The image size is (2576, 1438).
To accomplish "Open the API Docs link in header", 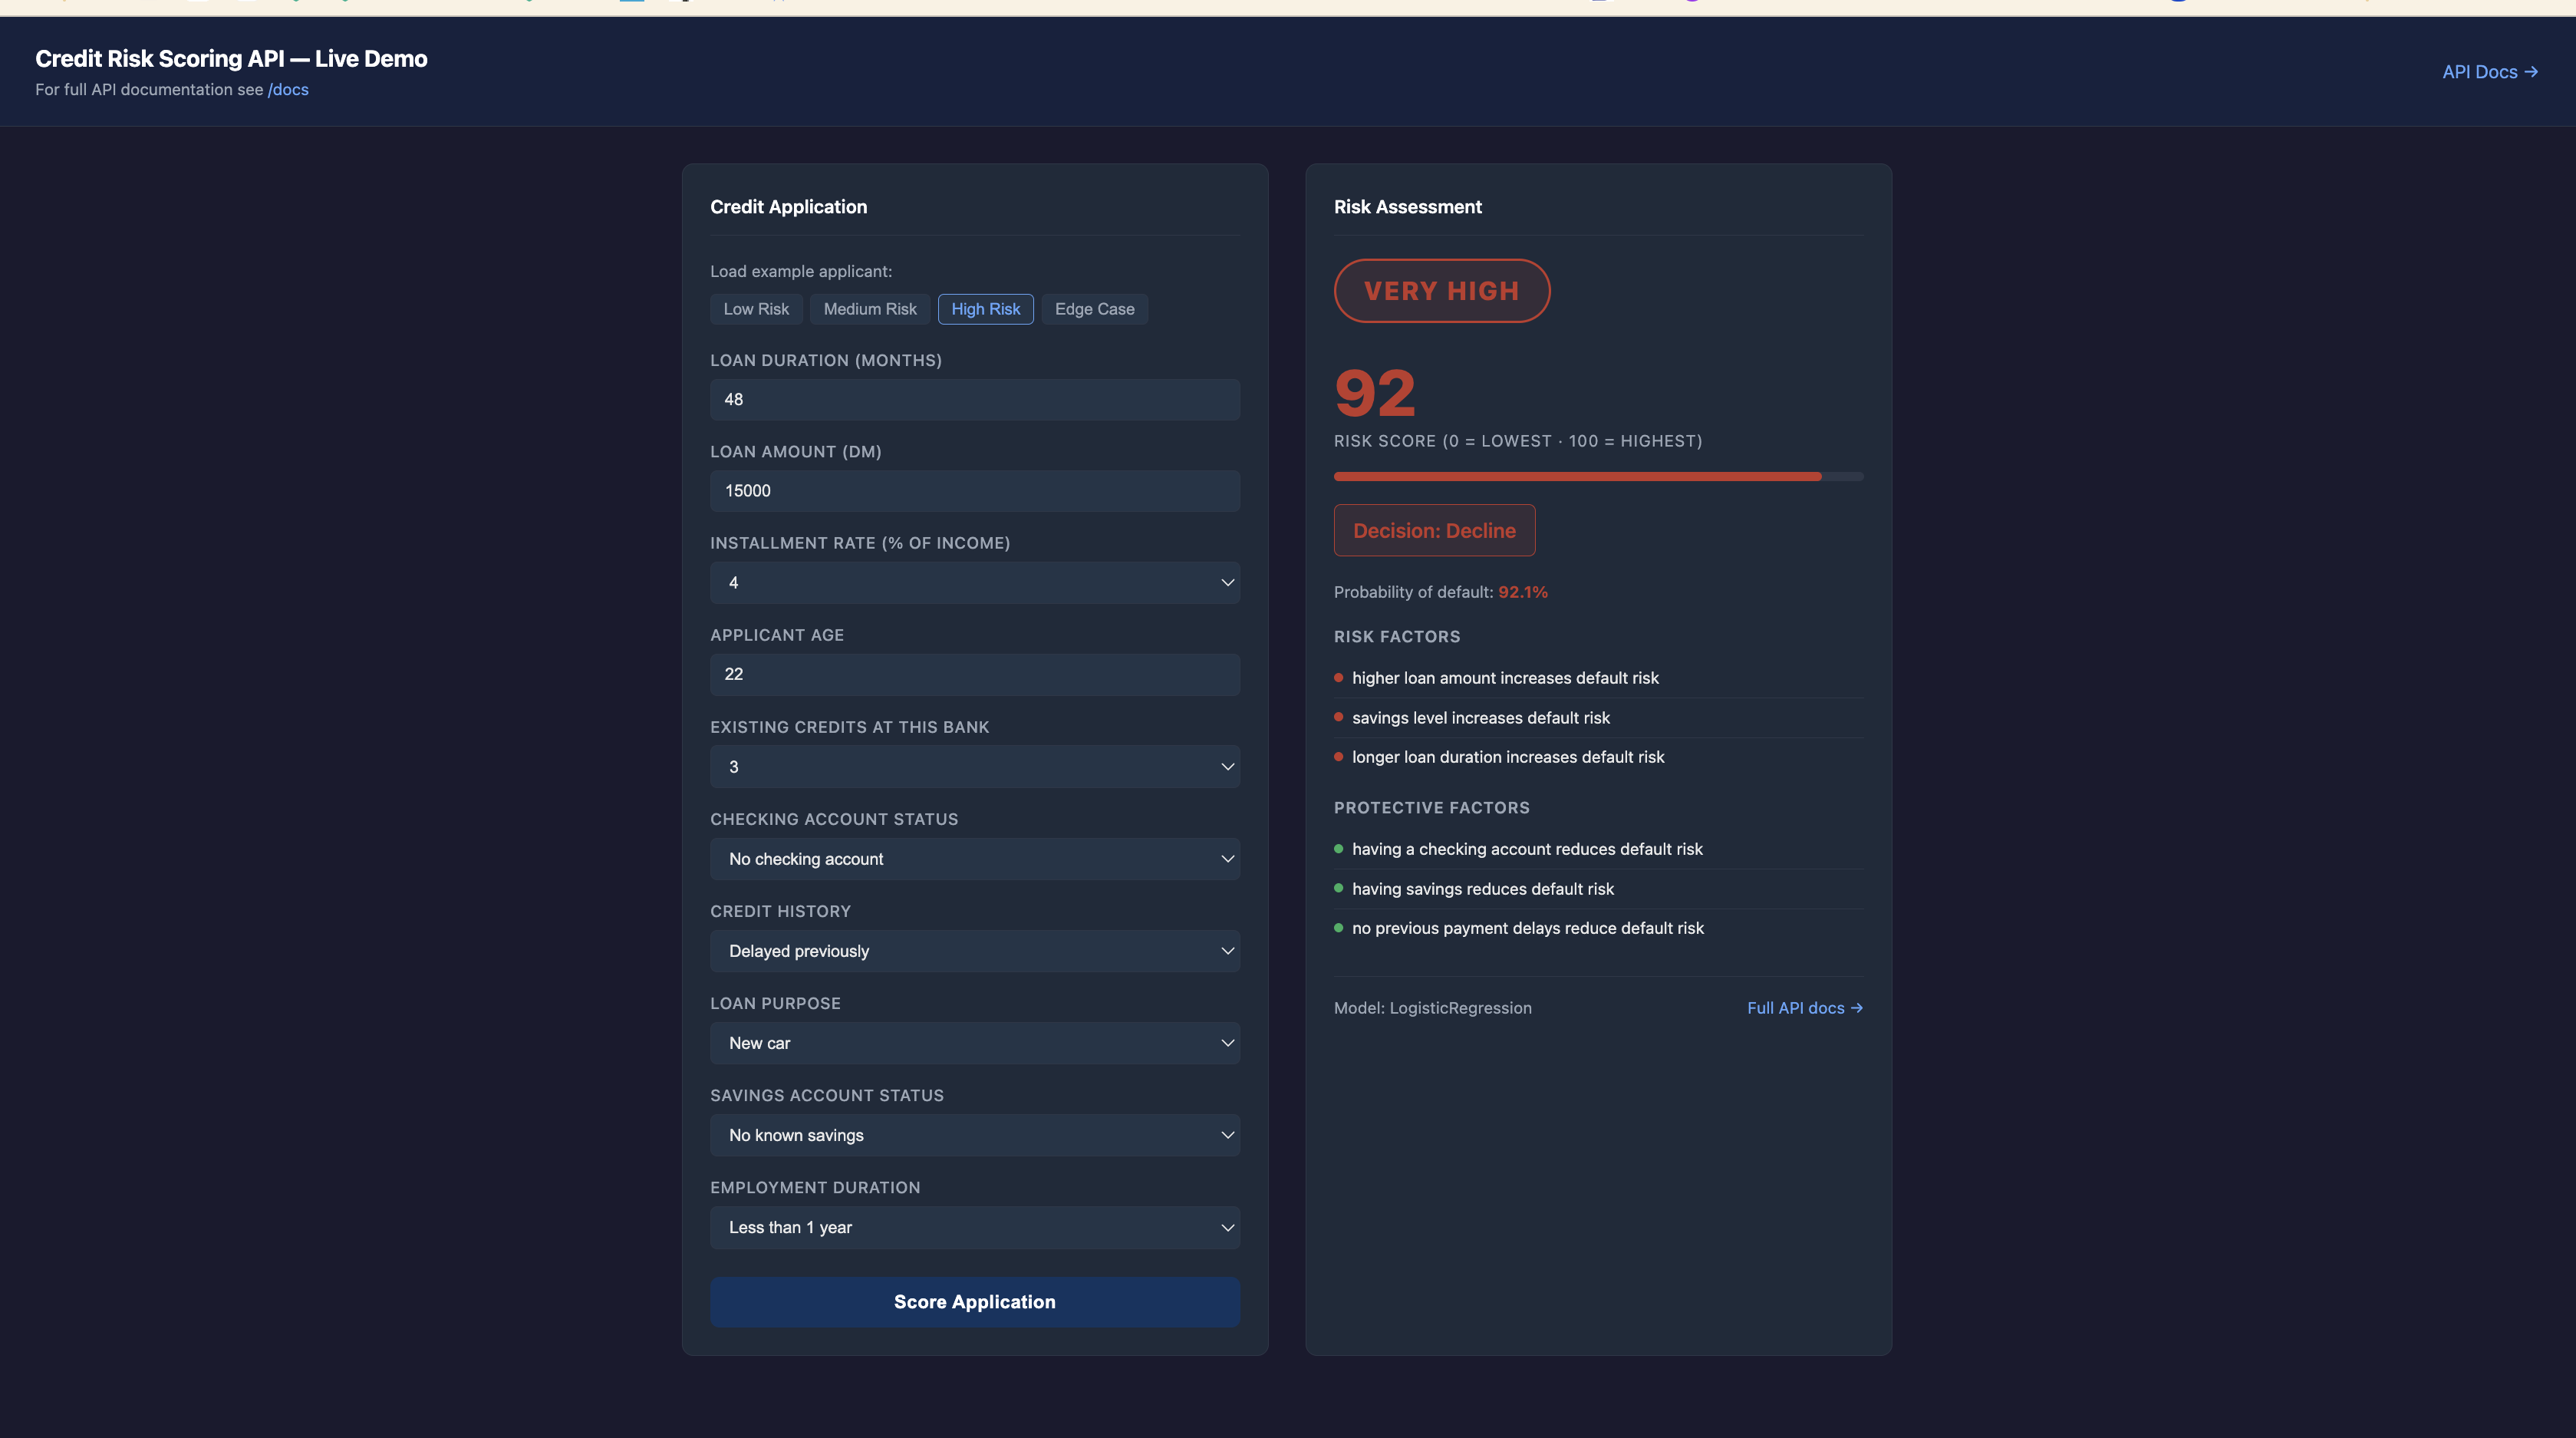I will [x=2489, y=72].
